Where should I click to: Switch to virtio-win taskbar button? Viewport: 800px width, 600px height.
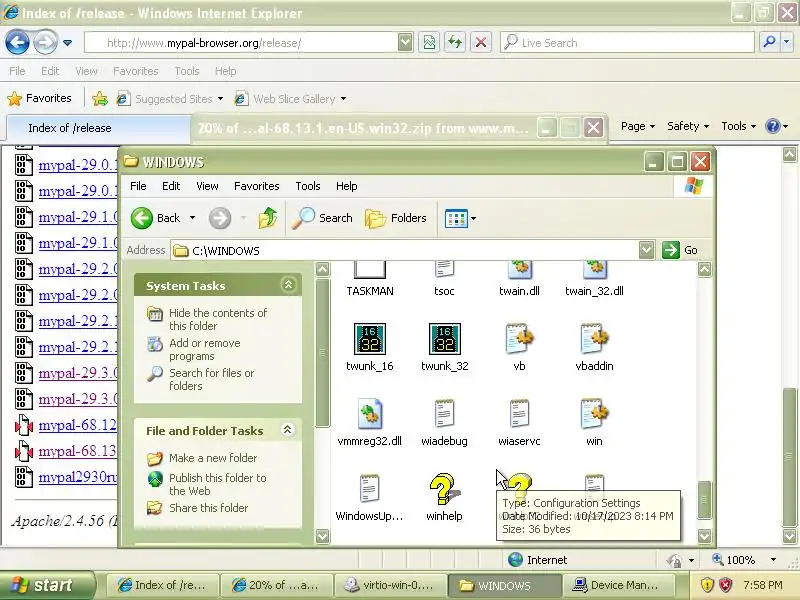coord(390,585)
